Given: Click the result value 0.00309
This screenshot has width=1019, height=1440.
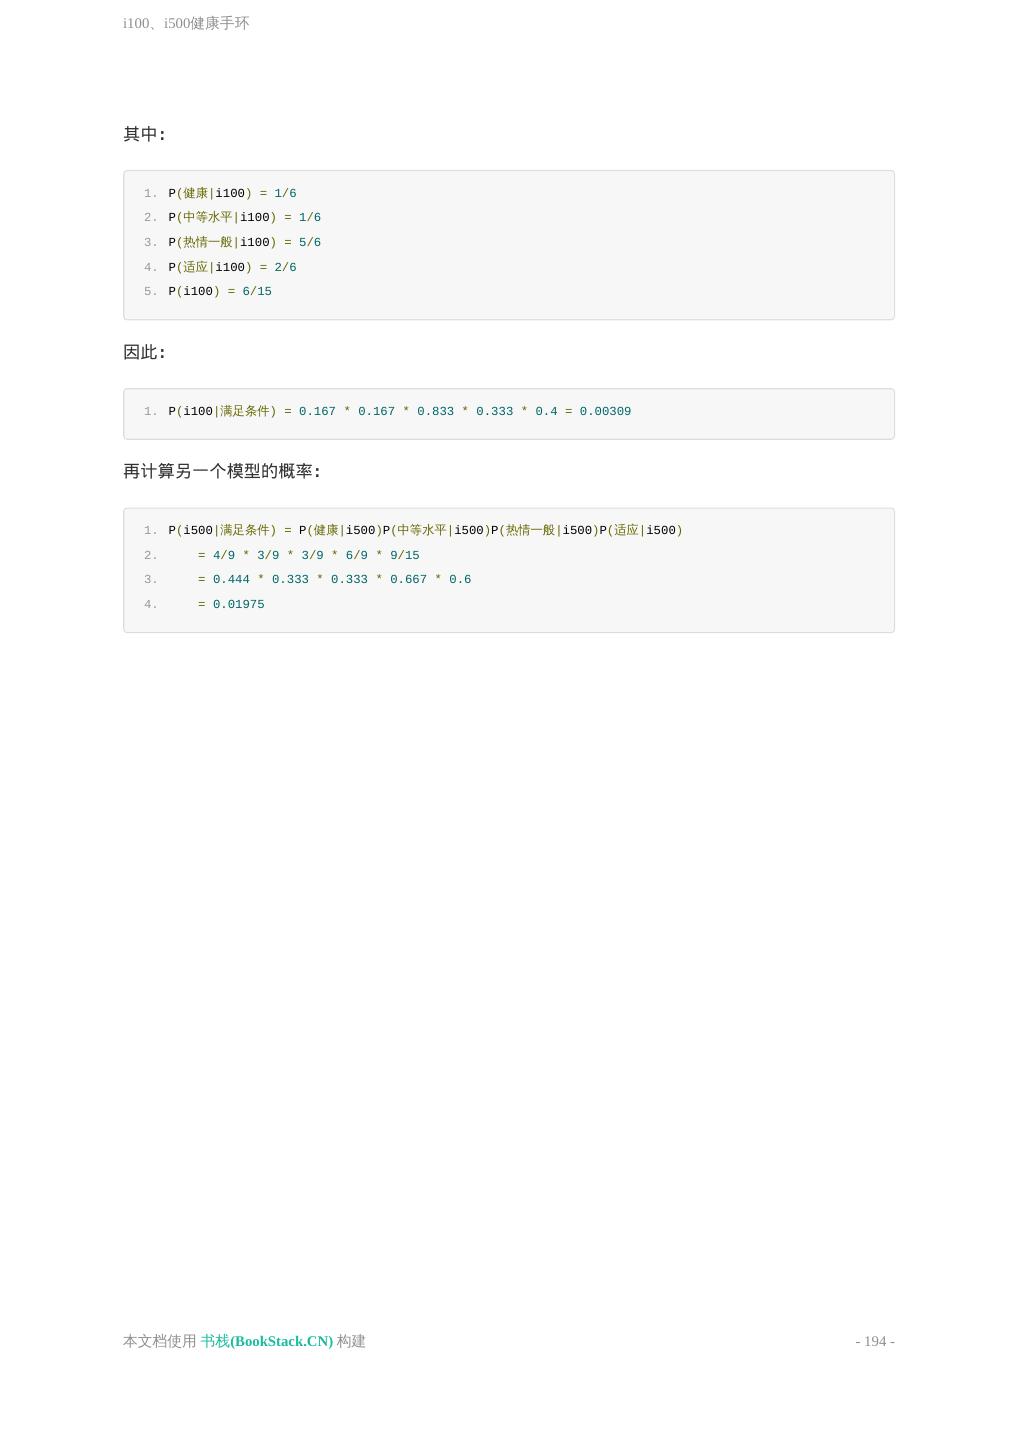Looking at the screenshot, I should 605,411.
